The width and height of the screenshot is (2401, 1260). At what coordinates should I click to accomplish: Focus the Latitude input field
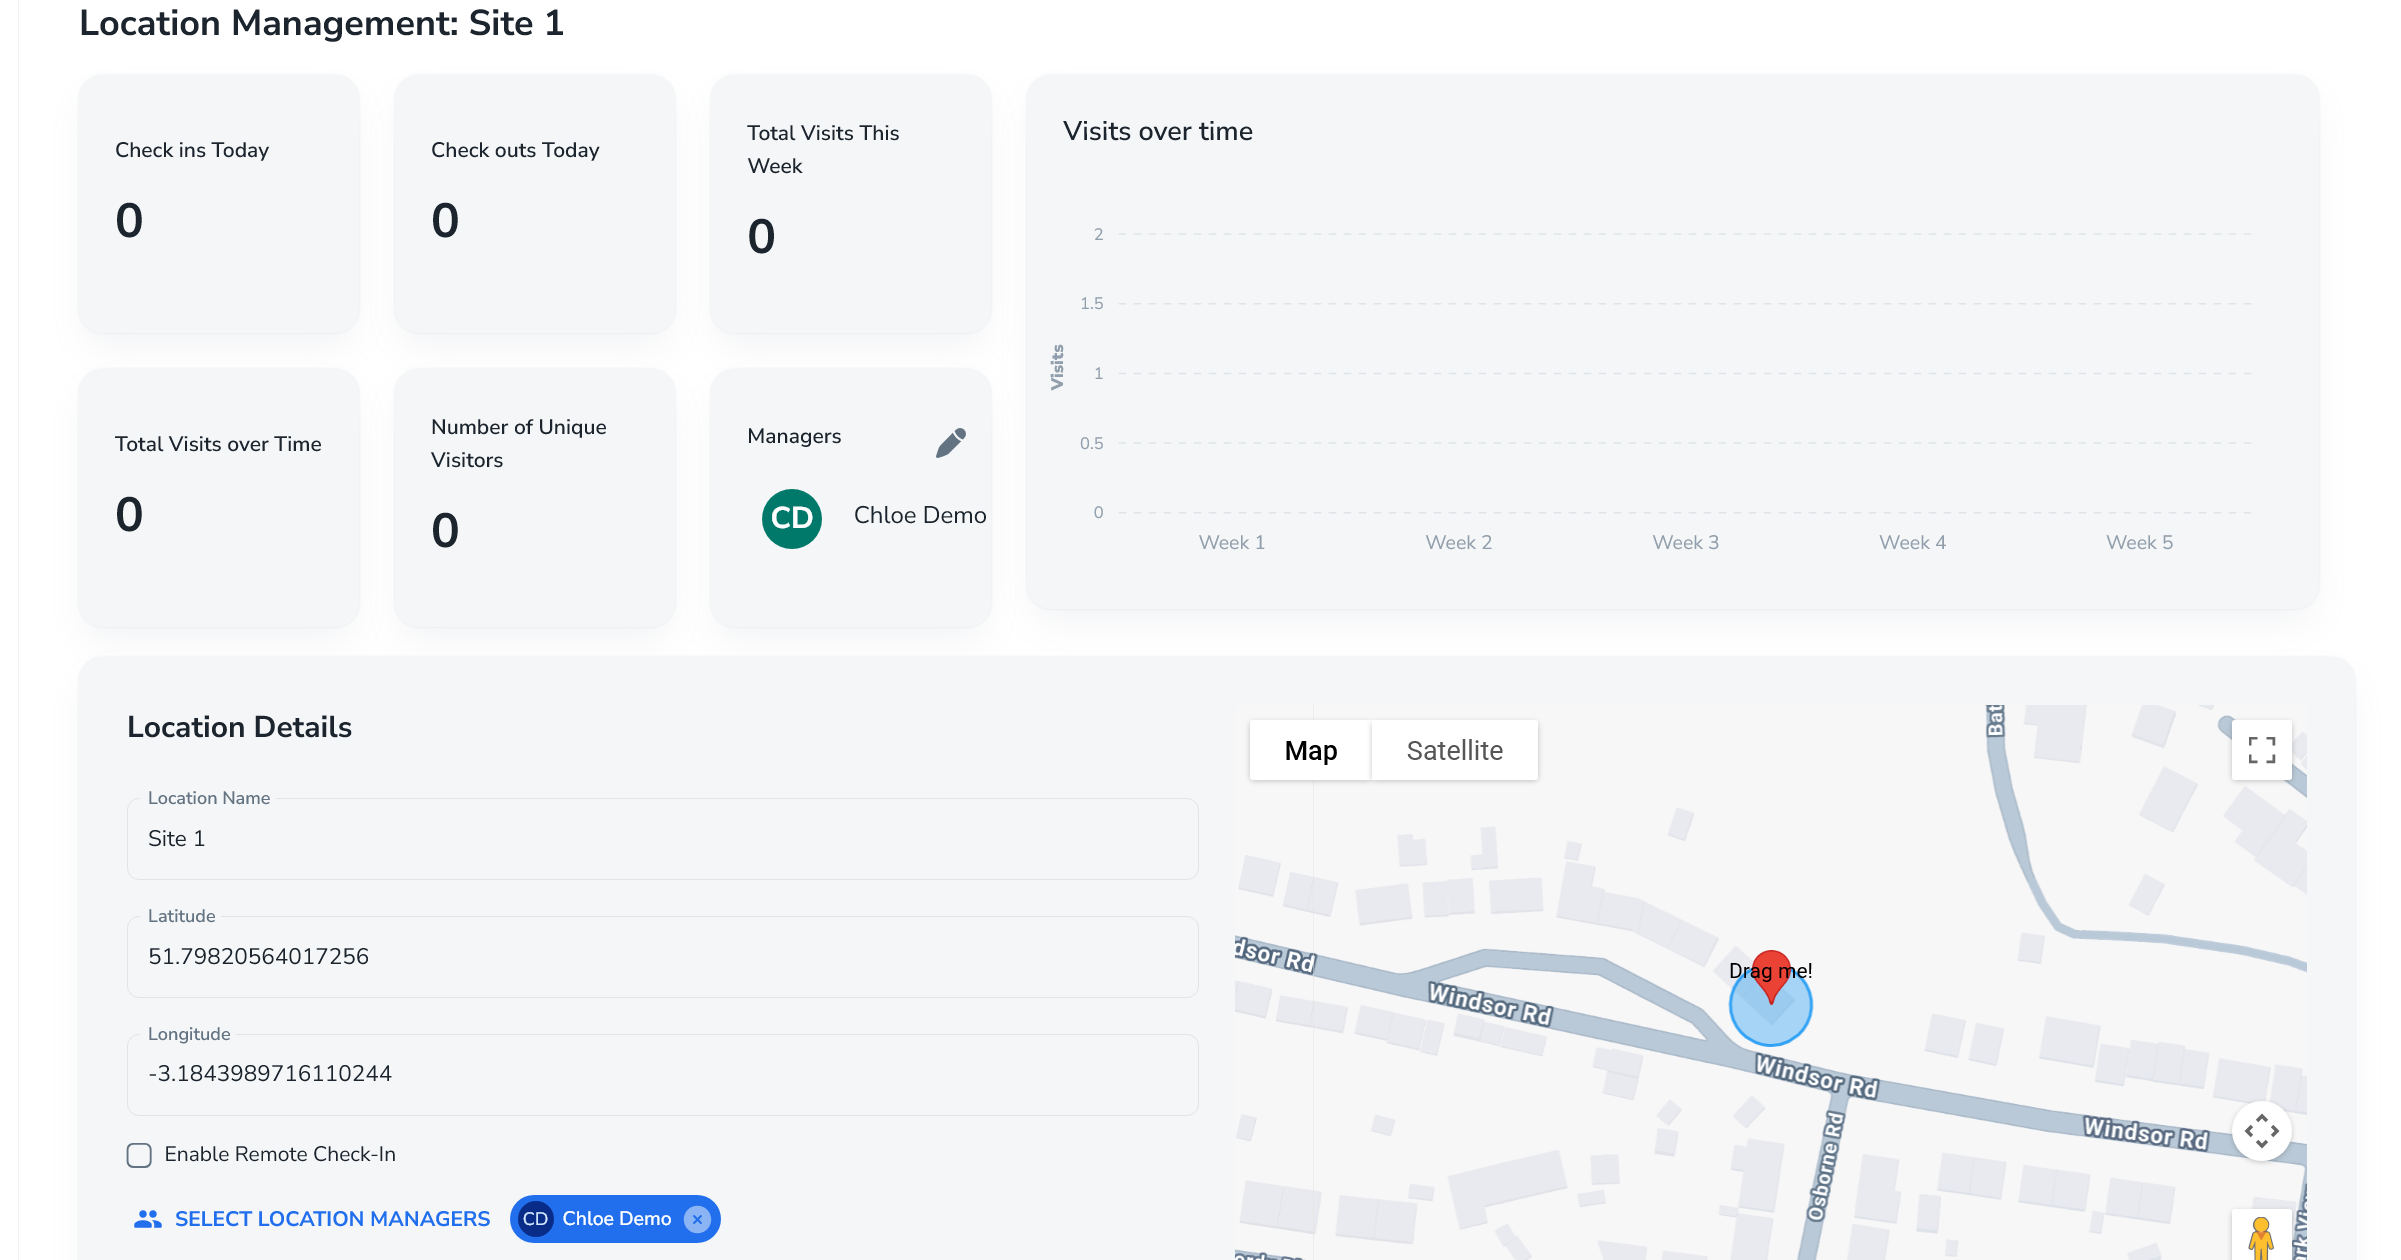(x=662, y=957)
